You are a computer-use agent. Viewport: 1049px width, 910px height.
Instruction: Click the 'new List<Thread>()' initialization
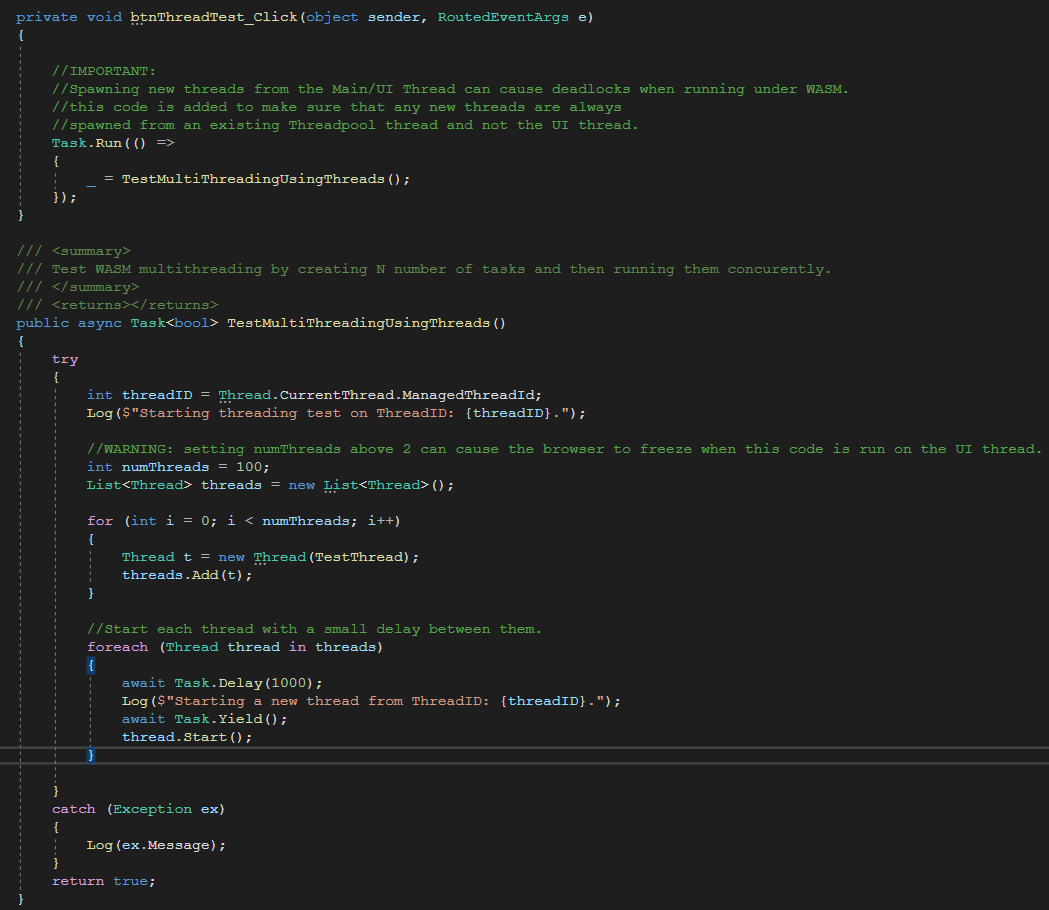pyautogui.click(x=371, y=485)
